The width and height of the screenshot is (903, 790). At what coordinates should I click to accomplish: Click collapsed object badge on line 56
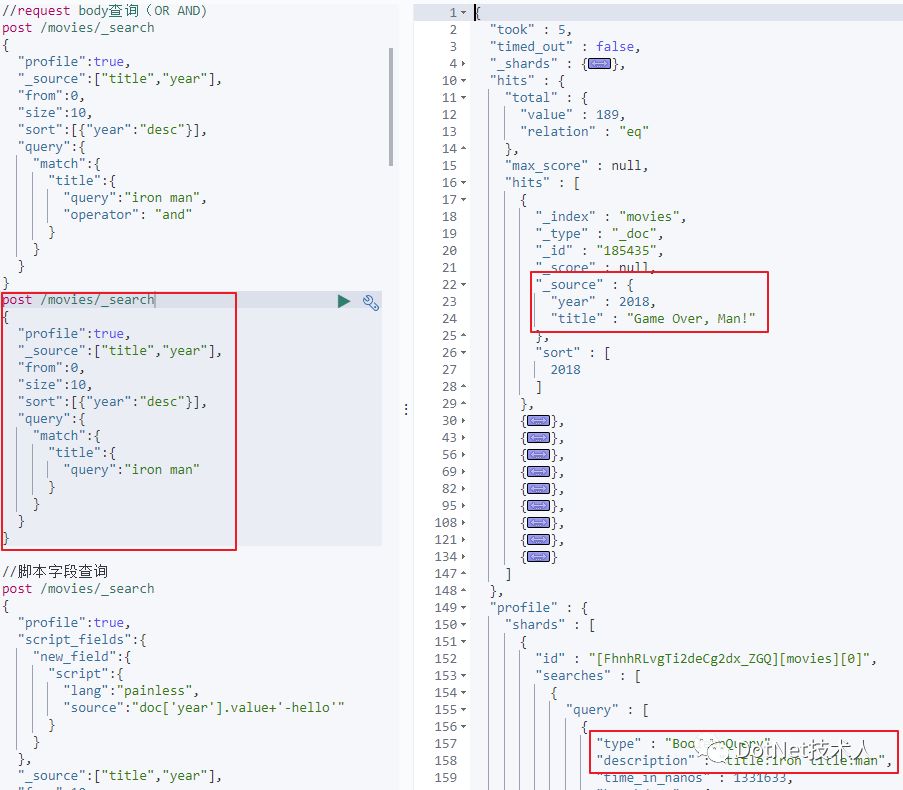(x=538, y=455)
